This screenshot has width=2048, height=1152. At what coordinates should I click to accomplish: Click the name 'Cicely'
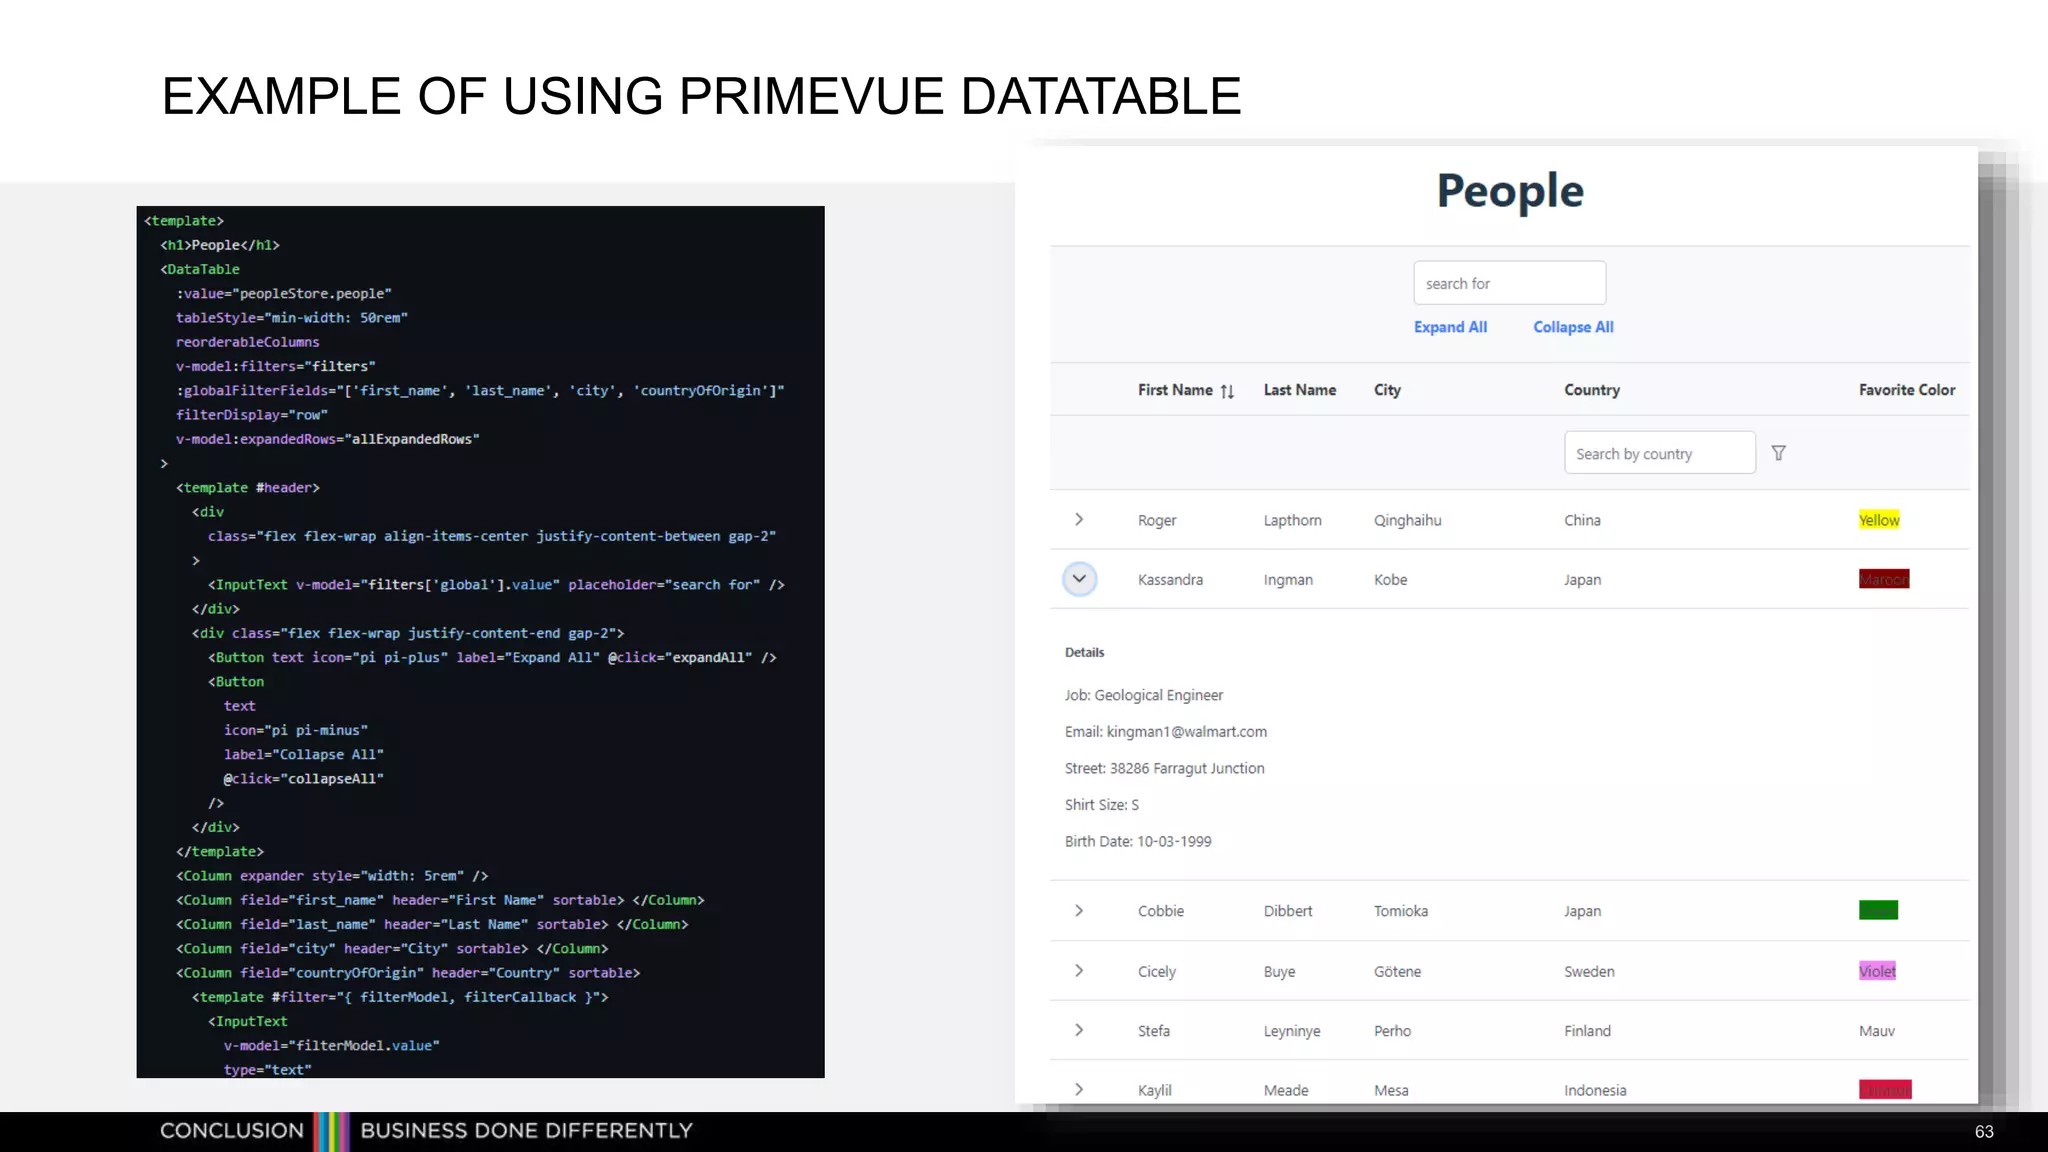pos(1156,972)
